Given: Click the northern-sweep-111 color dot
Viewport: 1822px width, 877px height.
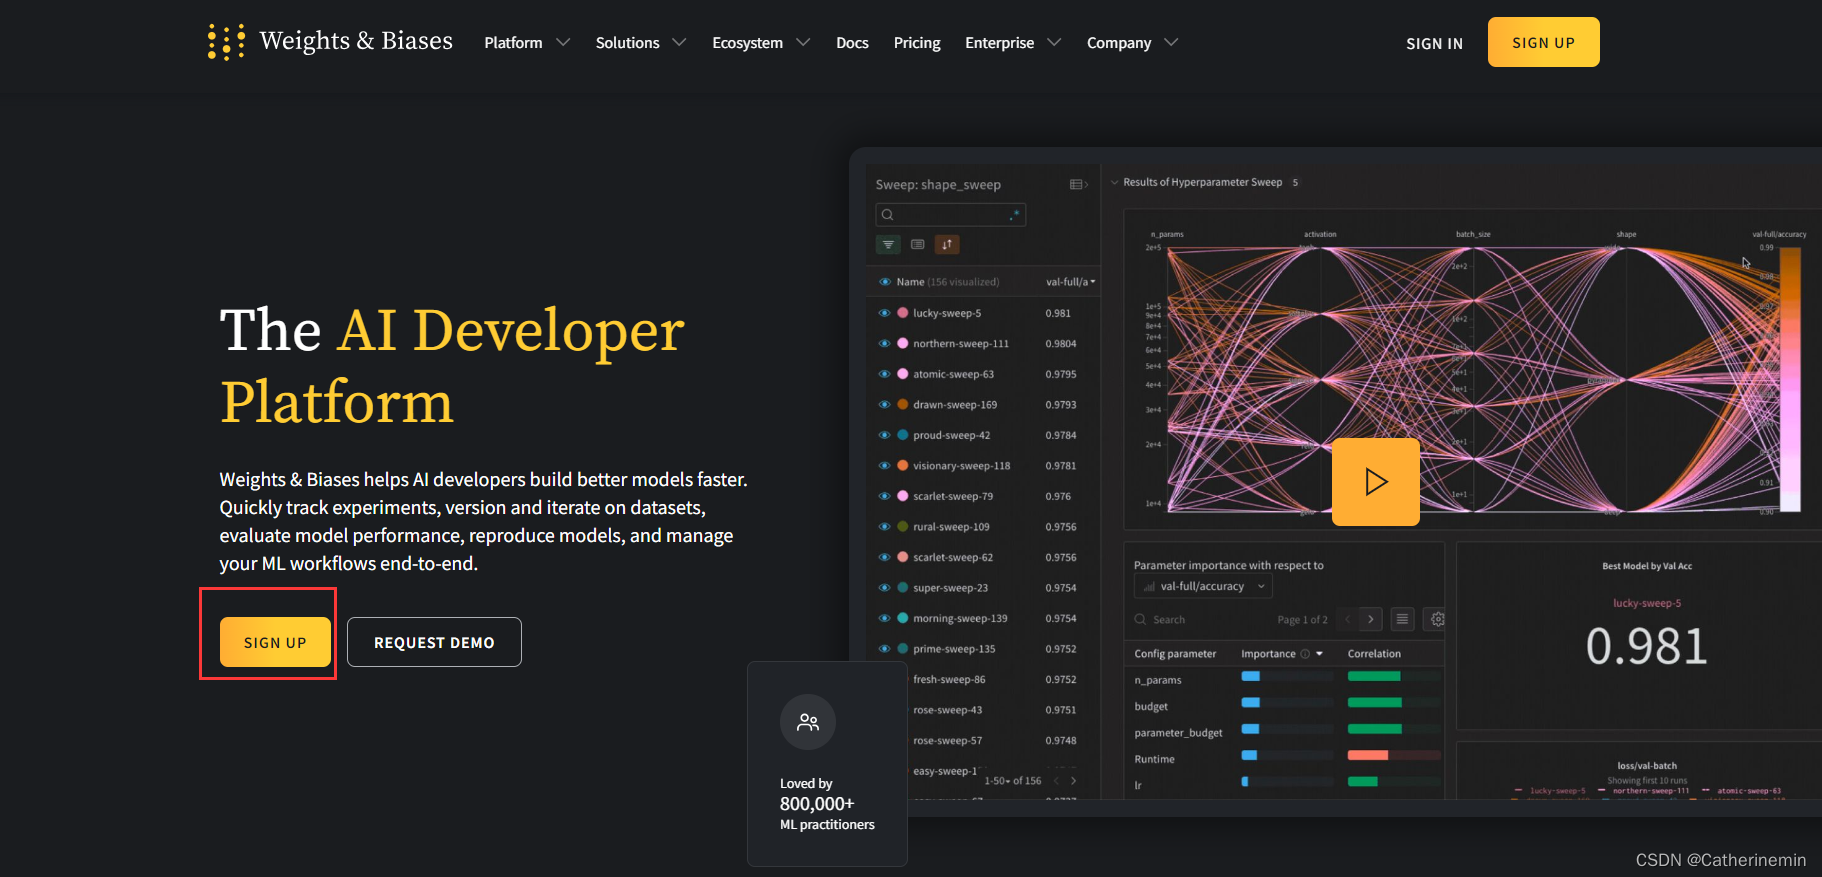Looking at the screenshot, I should click(903, 343).
